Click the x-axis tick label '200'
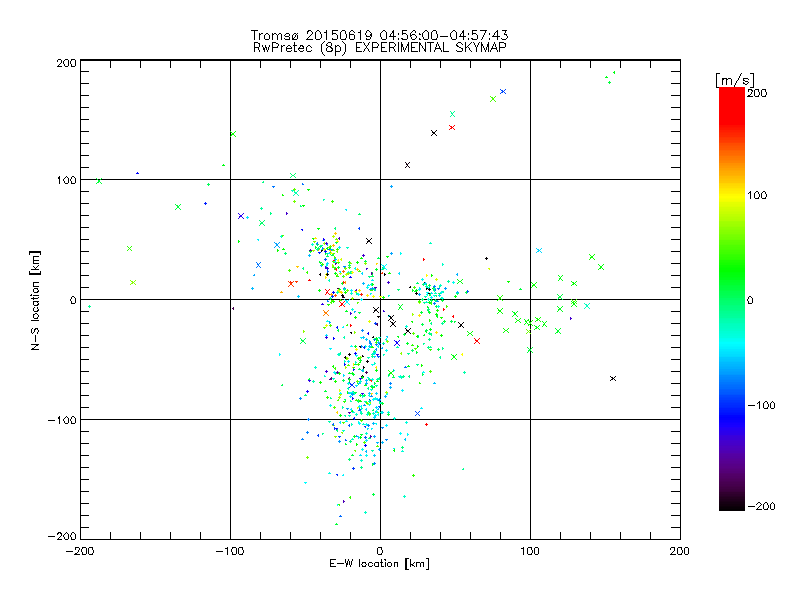The image size is (800, 600). click(x=680, y=551)
